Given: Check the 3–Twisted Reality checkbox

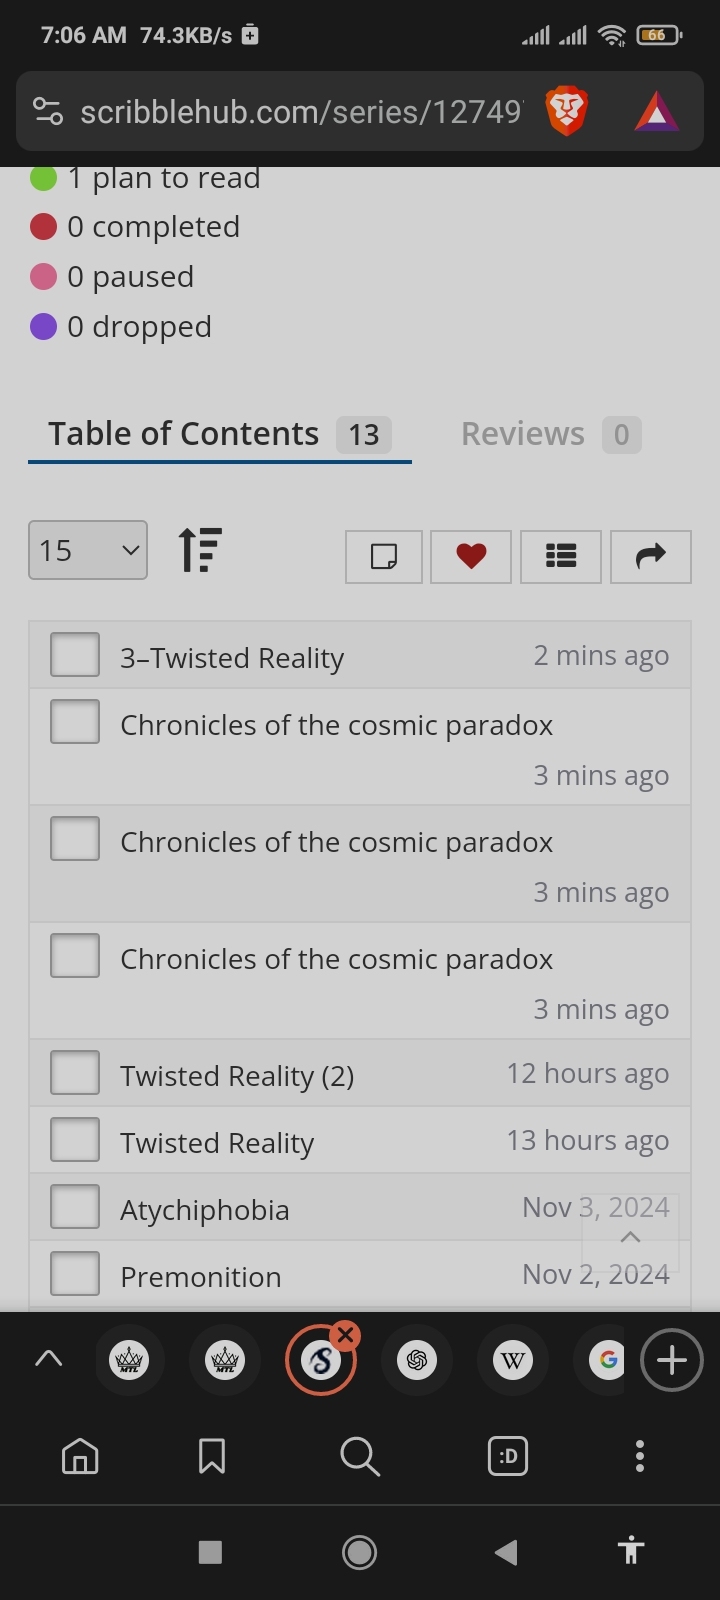Looking at the screenshot, I should (75, 655).
